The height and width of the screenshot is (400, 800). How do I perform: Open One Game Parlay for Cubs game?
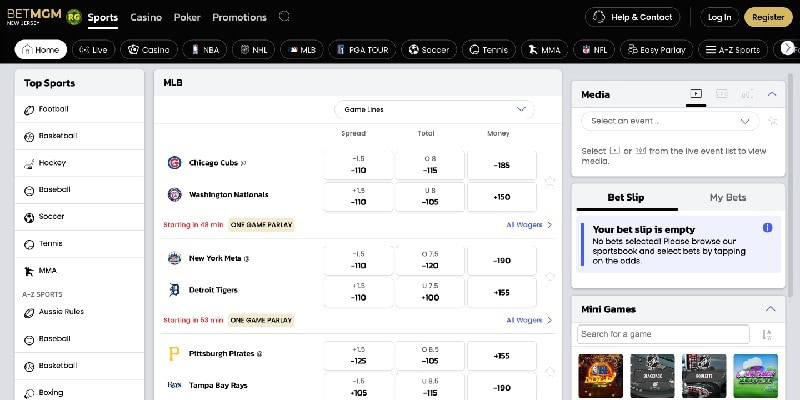pyautogui.click(x=261, y=224)
